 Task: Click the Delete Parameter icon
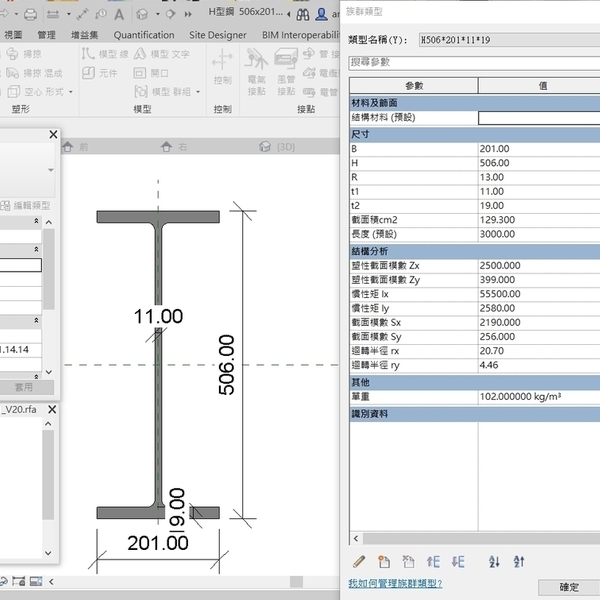[x=408, y=562]
